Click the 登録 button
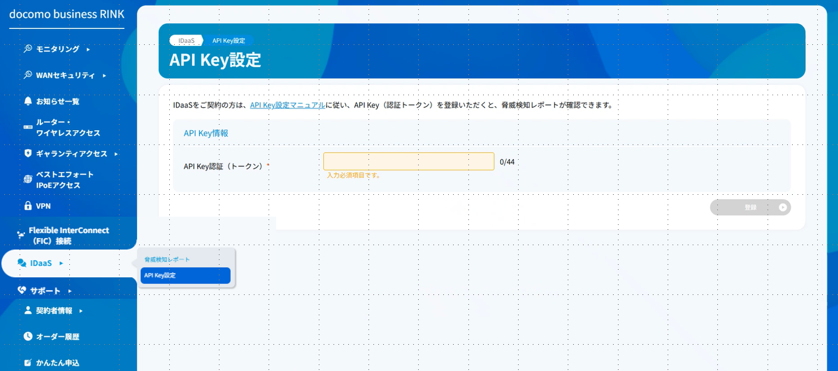Screen dimensions: 838x371 click(x=750, y=207)
